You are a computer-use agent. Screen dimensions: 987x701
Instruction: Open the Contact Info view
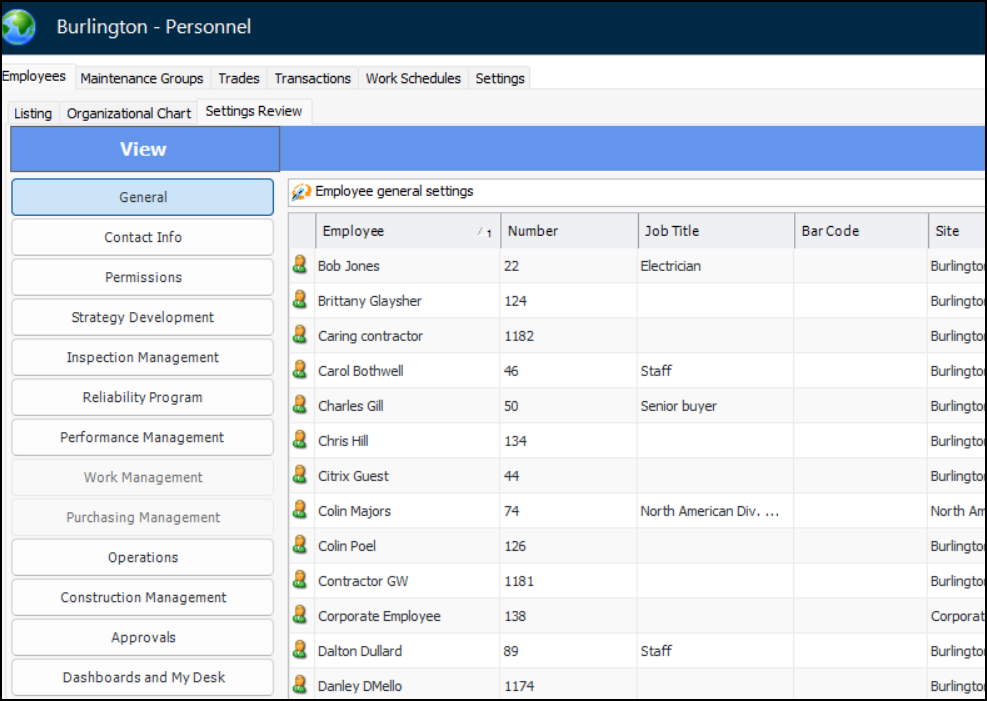click(x=143, y=237)
